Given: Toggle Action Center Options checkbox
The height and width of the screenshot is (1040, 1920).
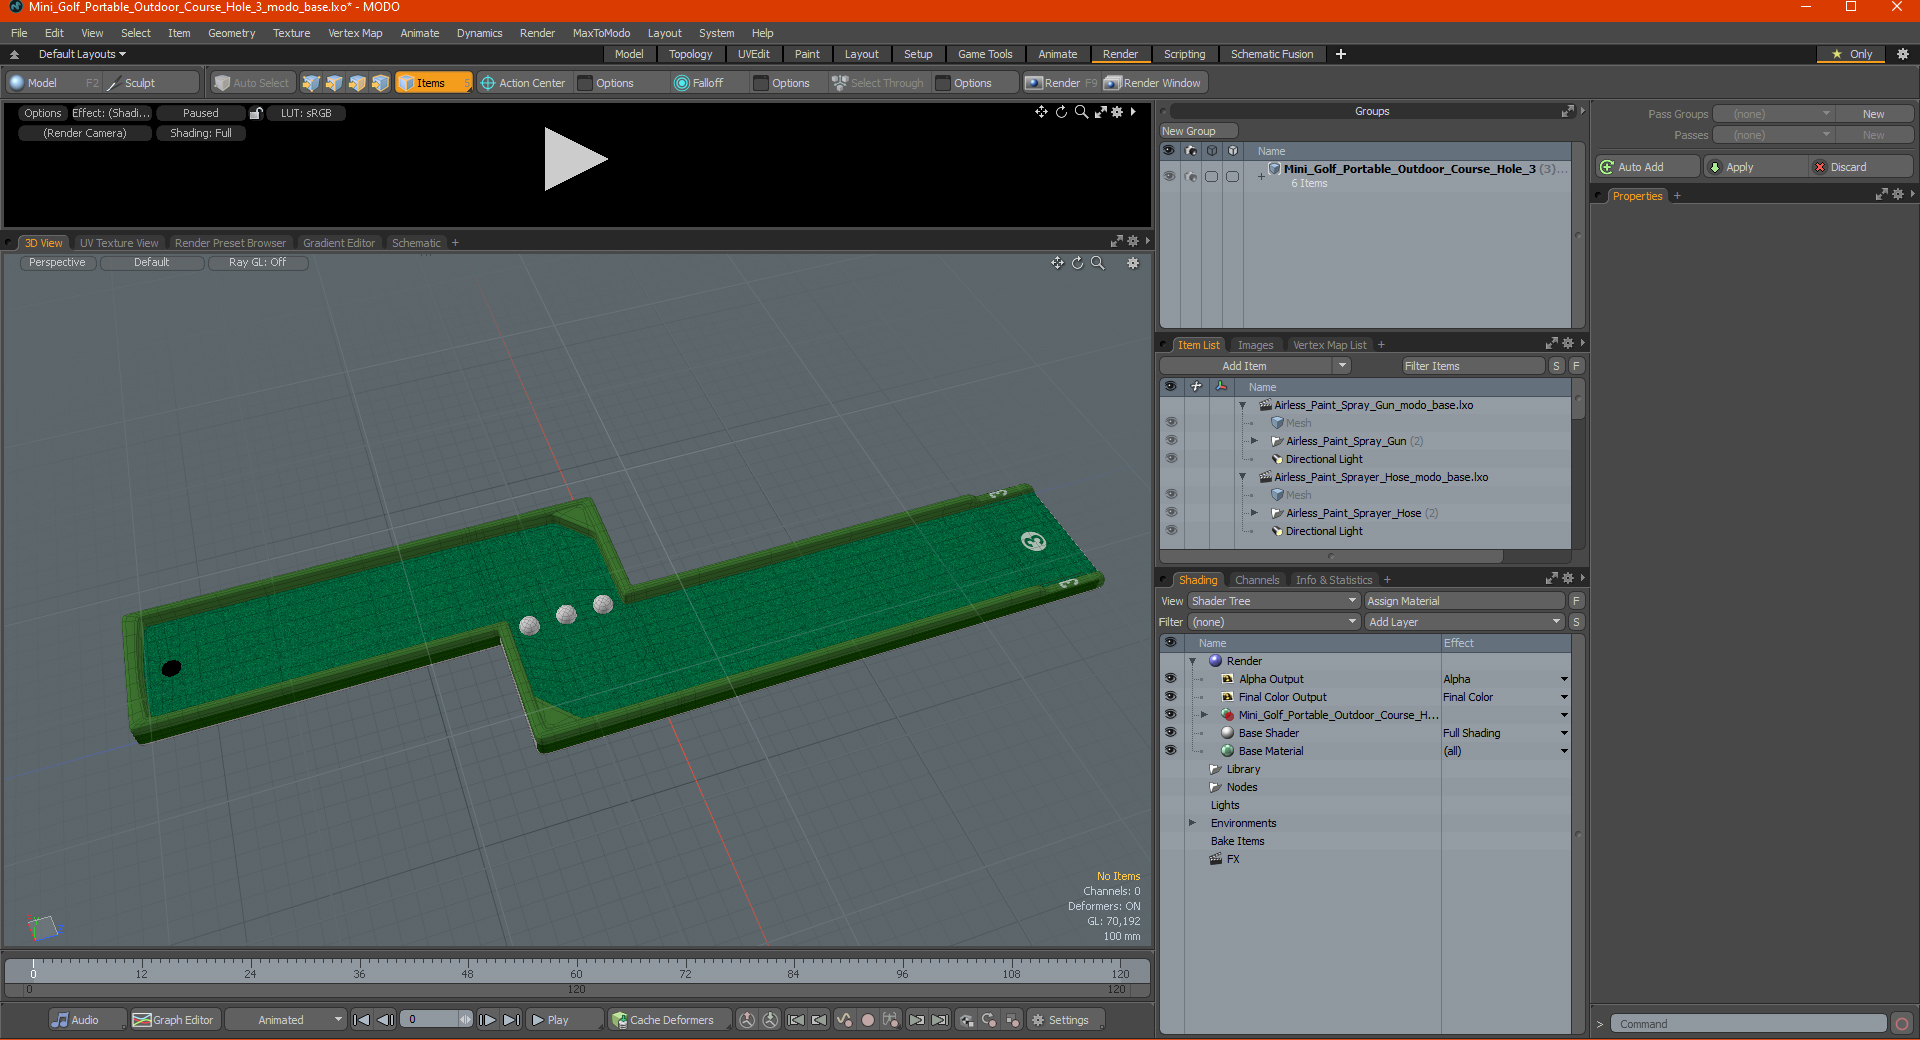Looking at the screenshot, I should [586, 83].
